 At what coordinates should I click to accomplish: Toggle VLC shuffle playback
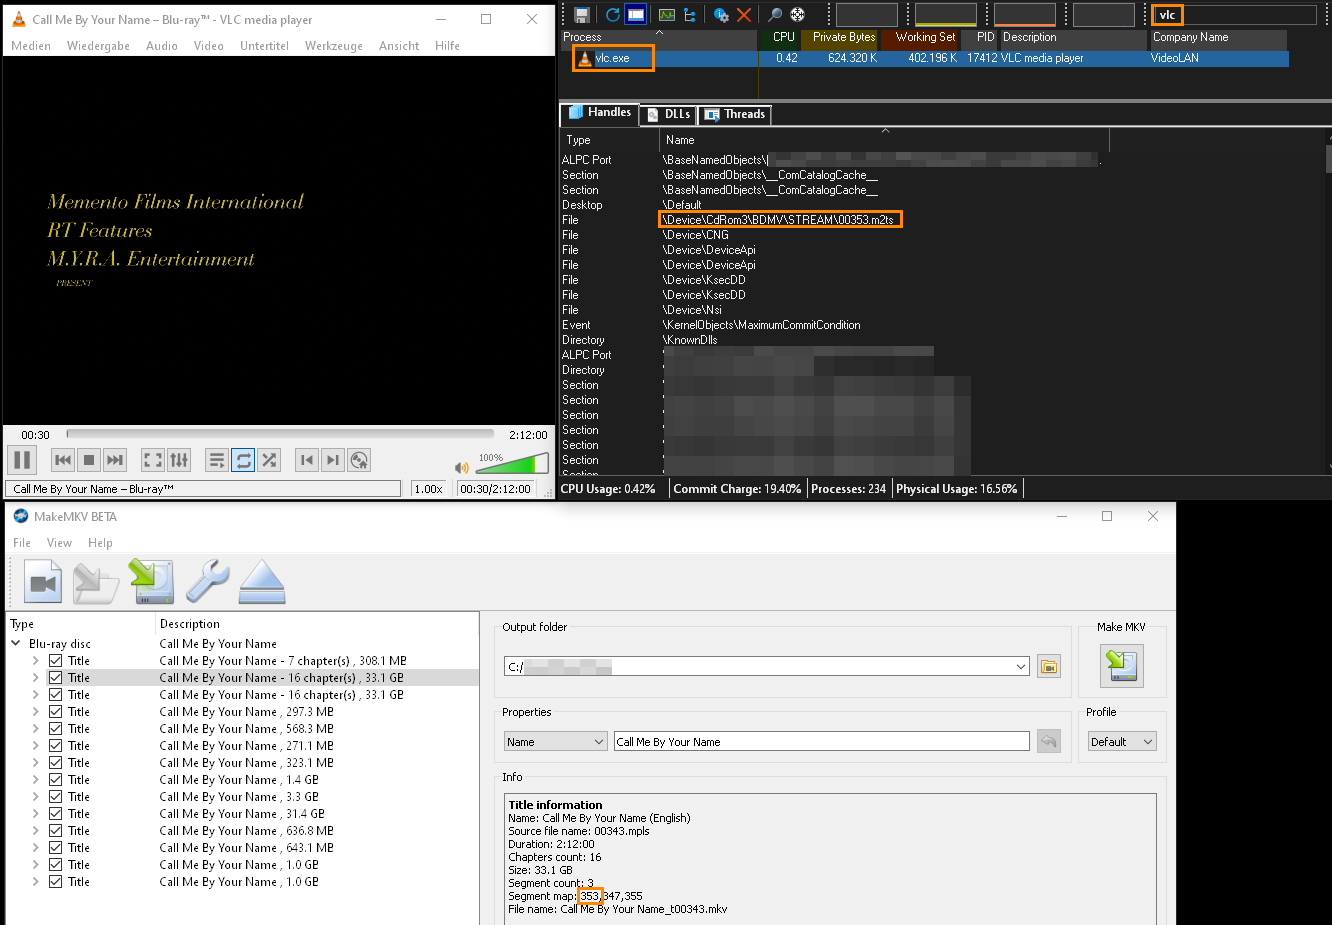click(x=269, y=460)
